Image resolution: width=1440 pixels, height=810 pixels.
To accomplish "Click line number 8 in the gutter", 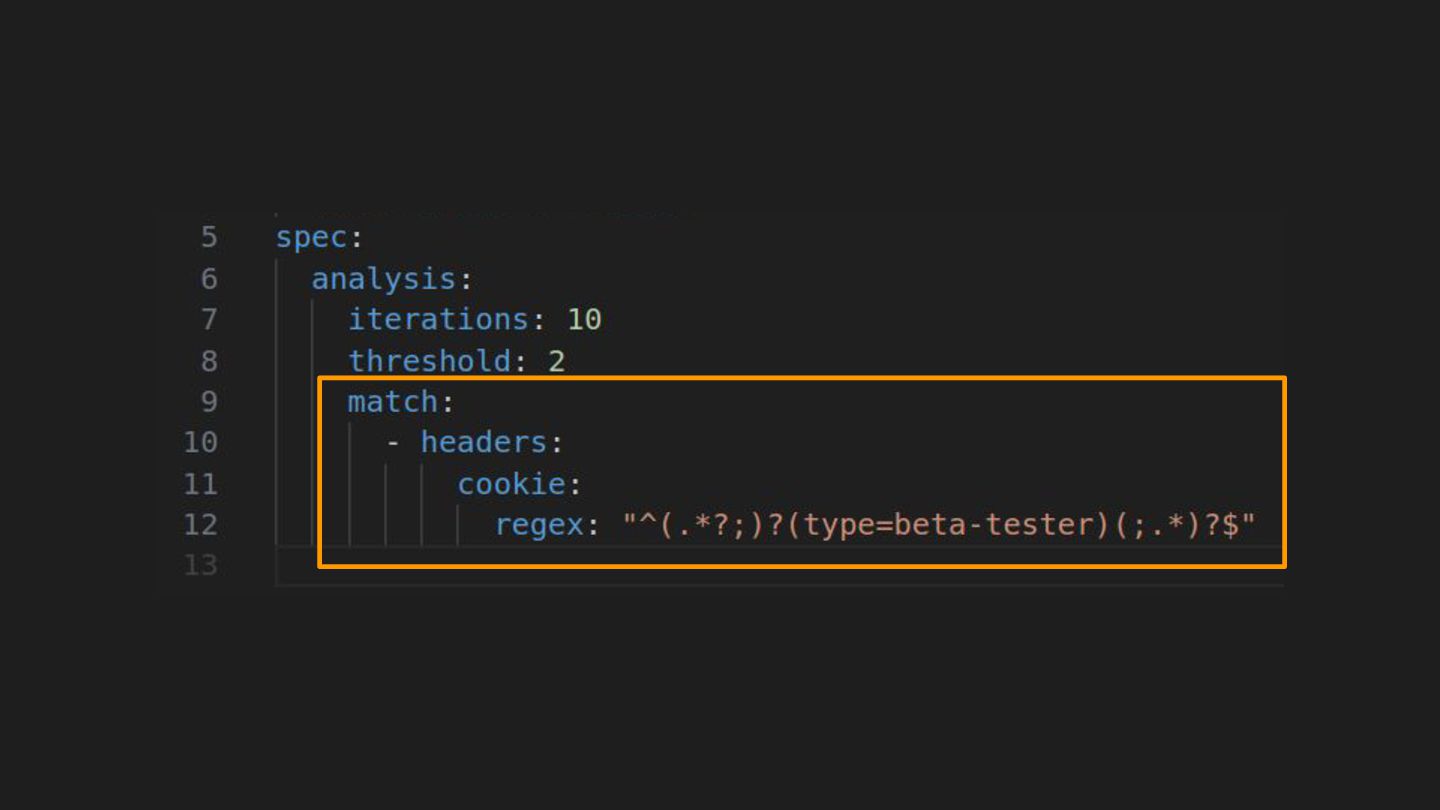I will click(x=208, y=360).
